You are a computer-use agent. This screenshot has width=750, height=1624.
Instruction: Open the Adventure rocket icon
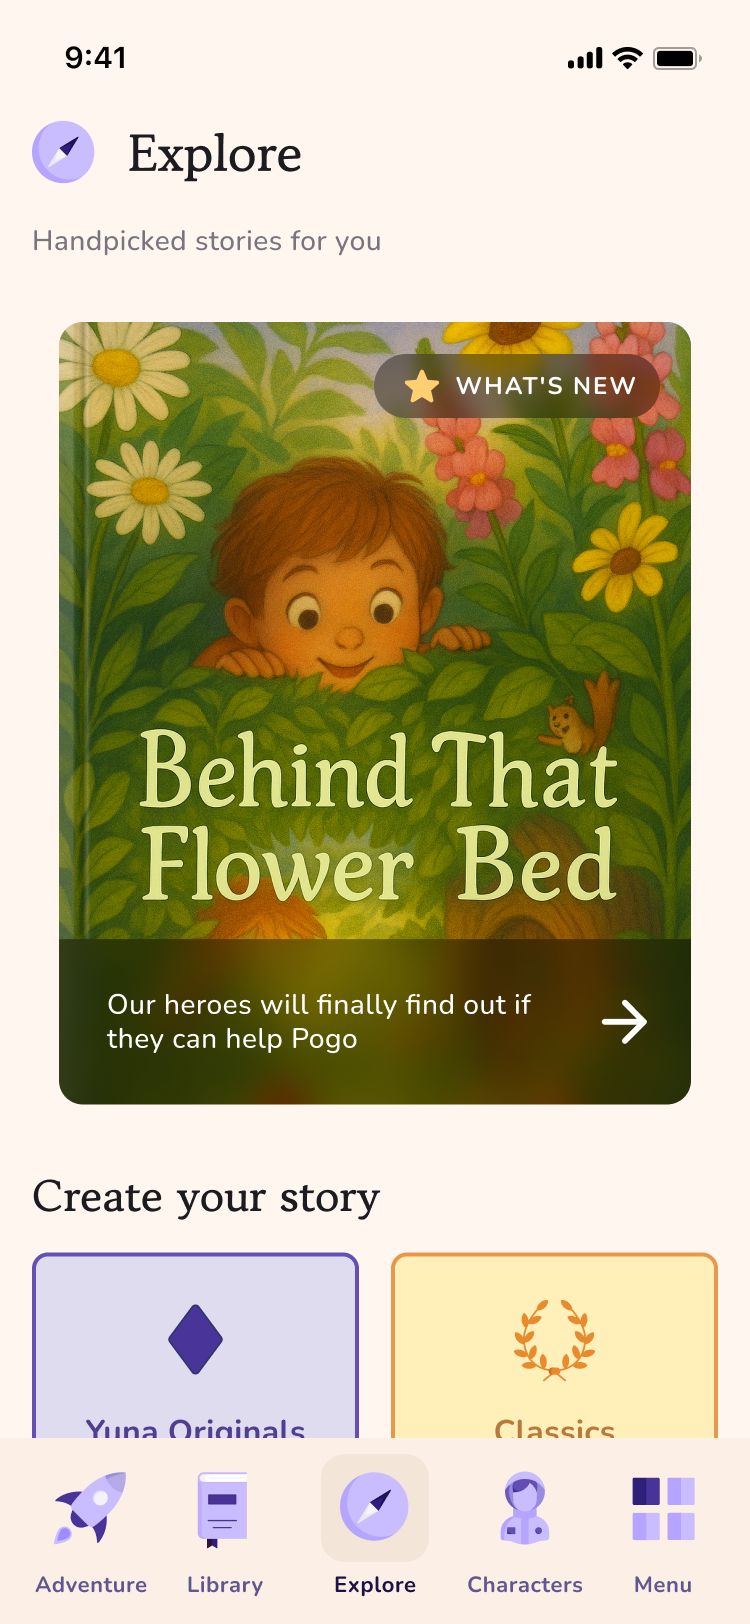[x=91, y=1507]
